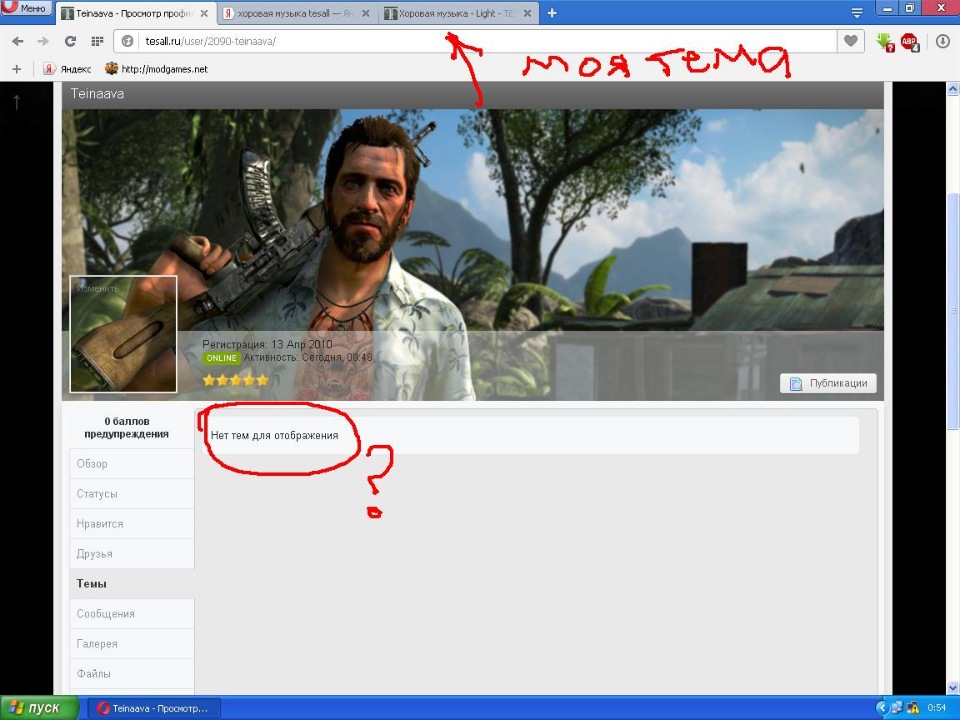960x720 pixels.
Task: Open the Обзор profile section
Action: coord(132,463)
